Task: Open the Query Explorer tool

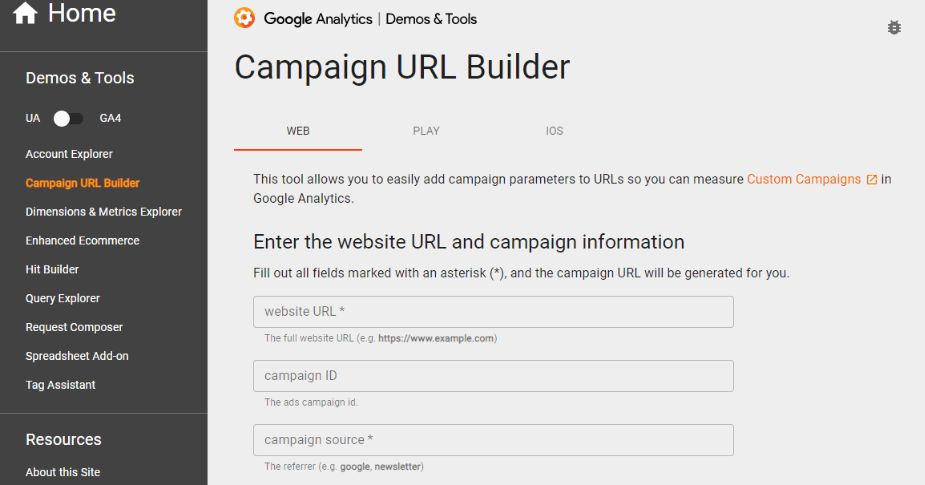Action: [63, 298]
